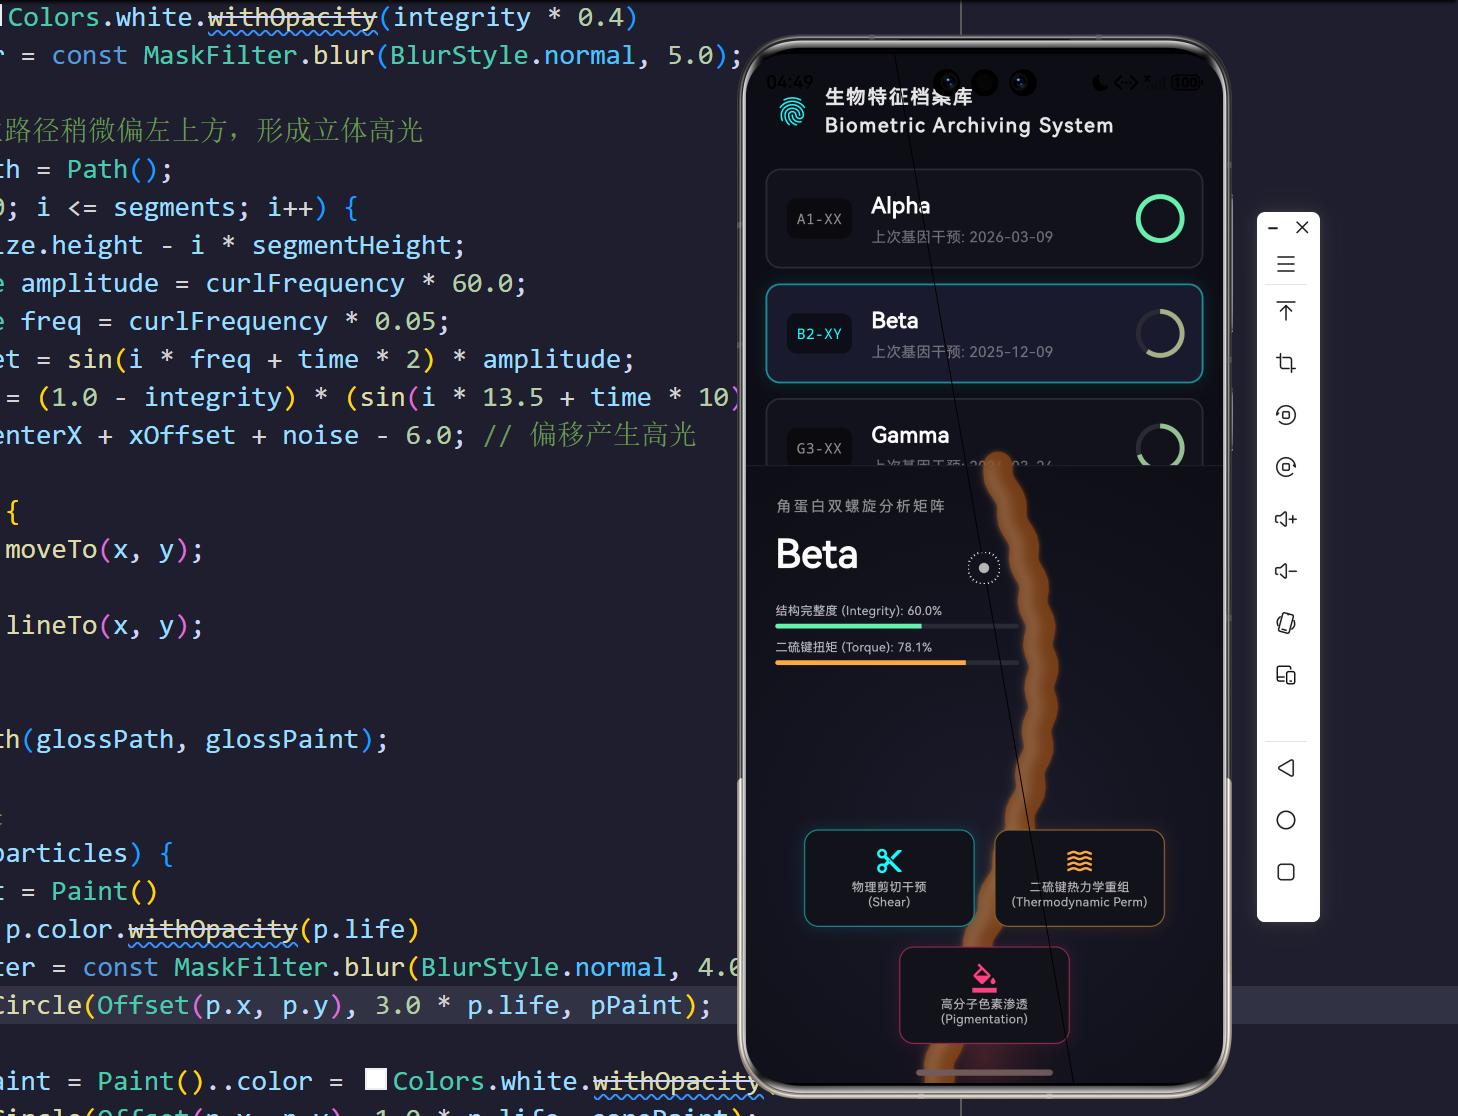1458x1116 pixels.
Task: Rotate the mirrored phone screen
Action: pos(1286,623)
